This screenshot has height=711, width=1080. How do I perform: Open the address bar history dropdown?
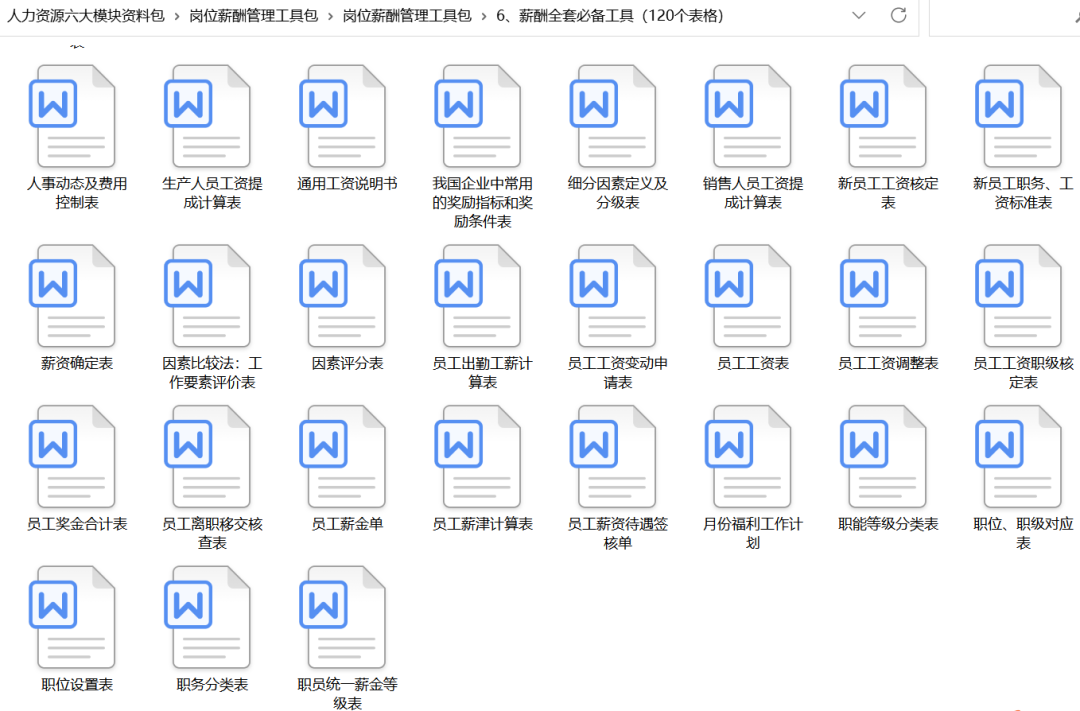tap(858, 15)
